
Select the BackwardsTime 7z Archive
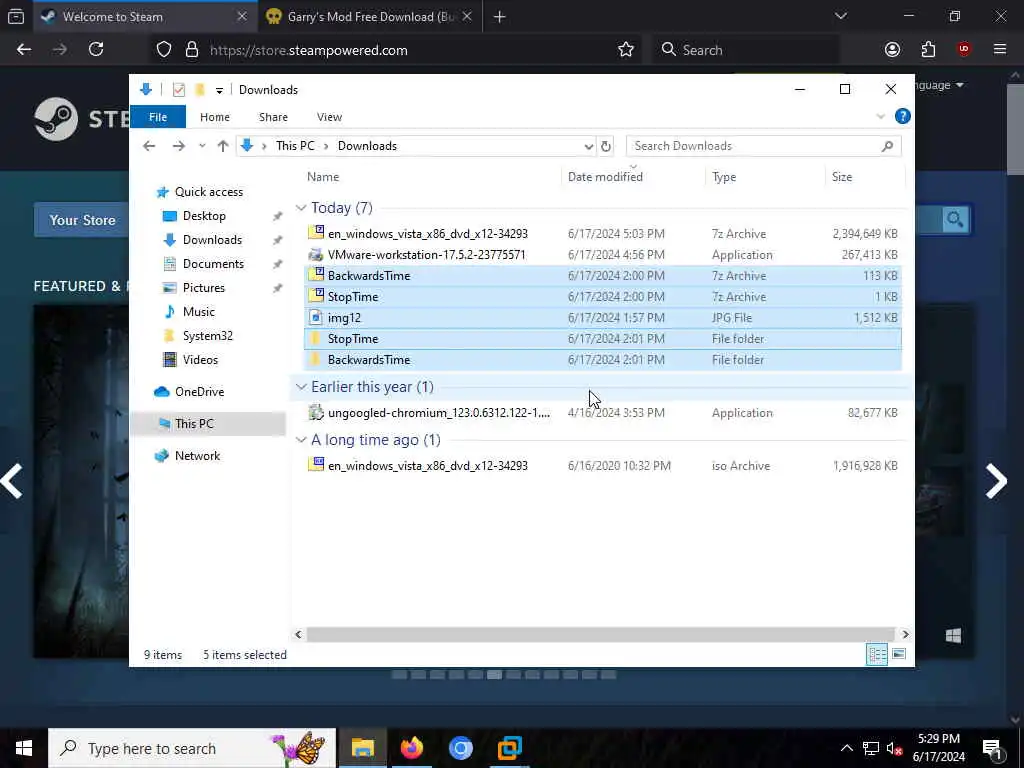click(x=603, y=276)
